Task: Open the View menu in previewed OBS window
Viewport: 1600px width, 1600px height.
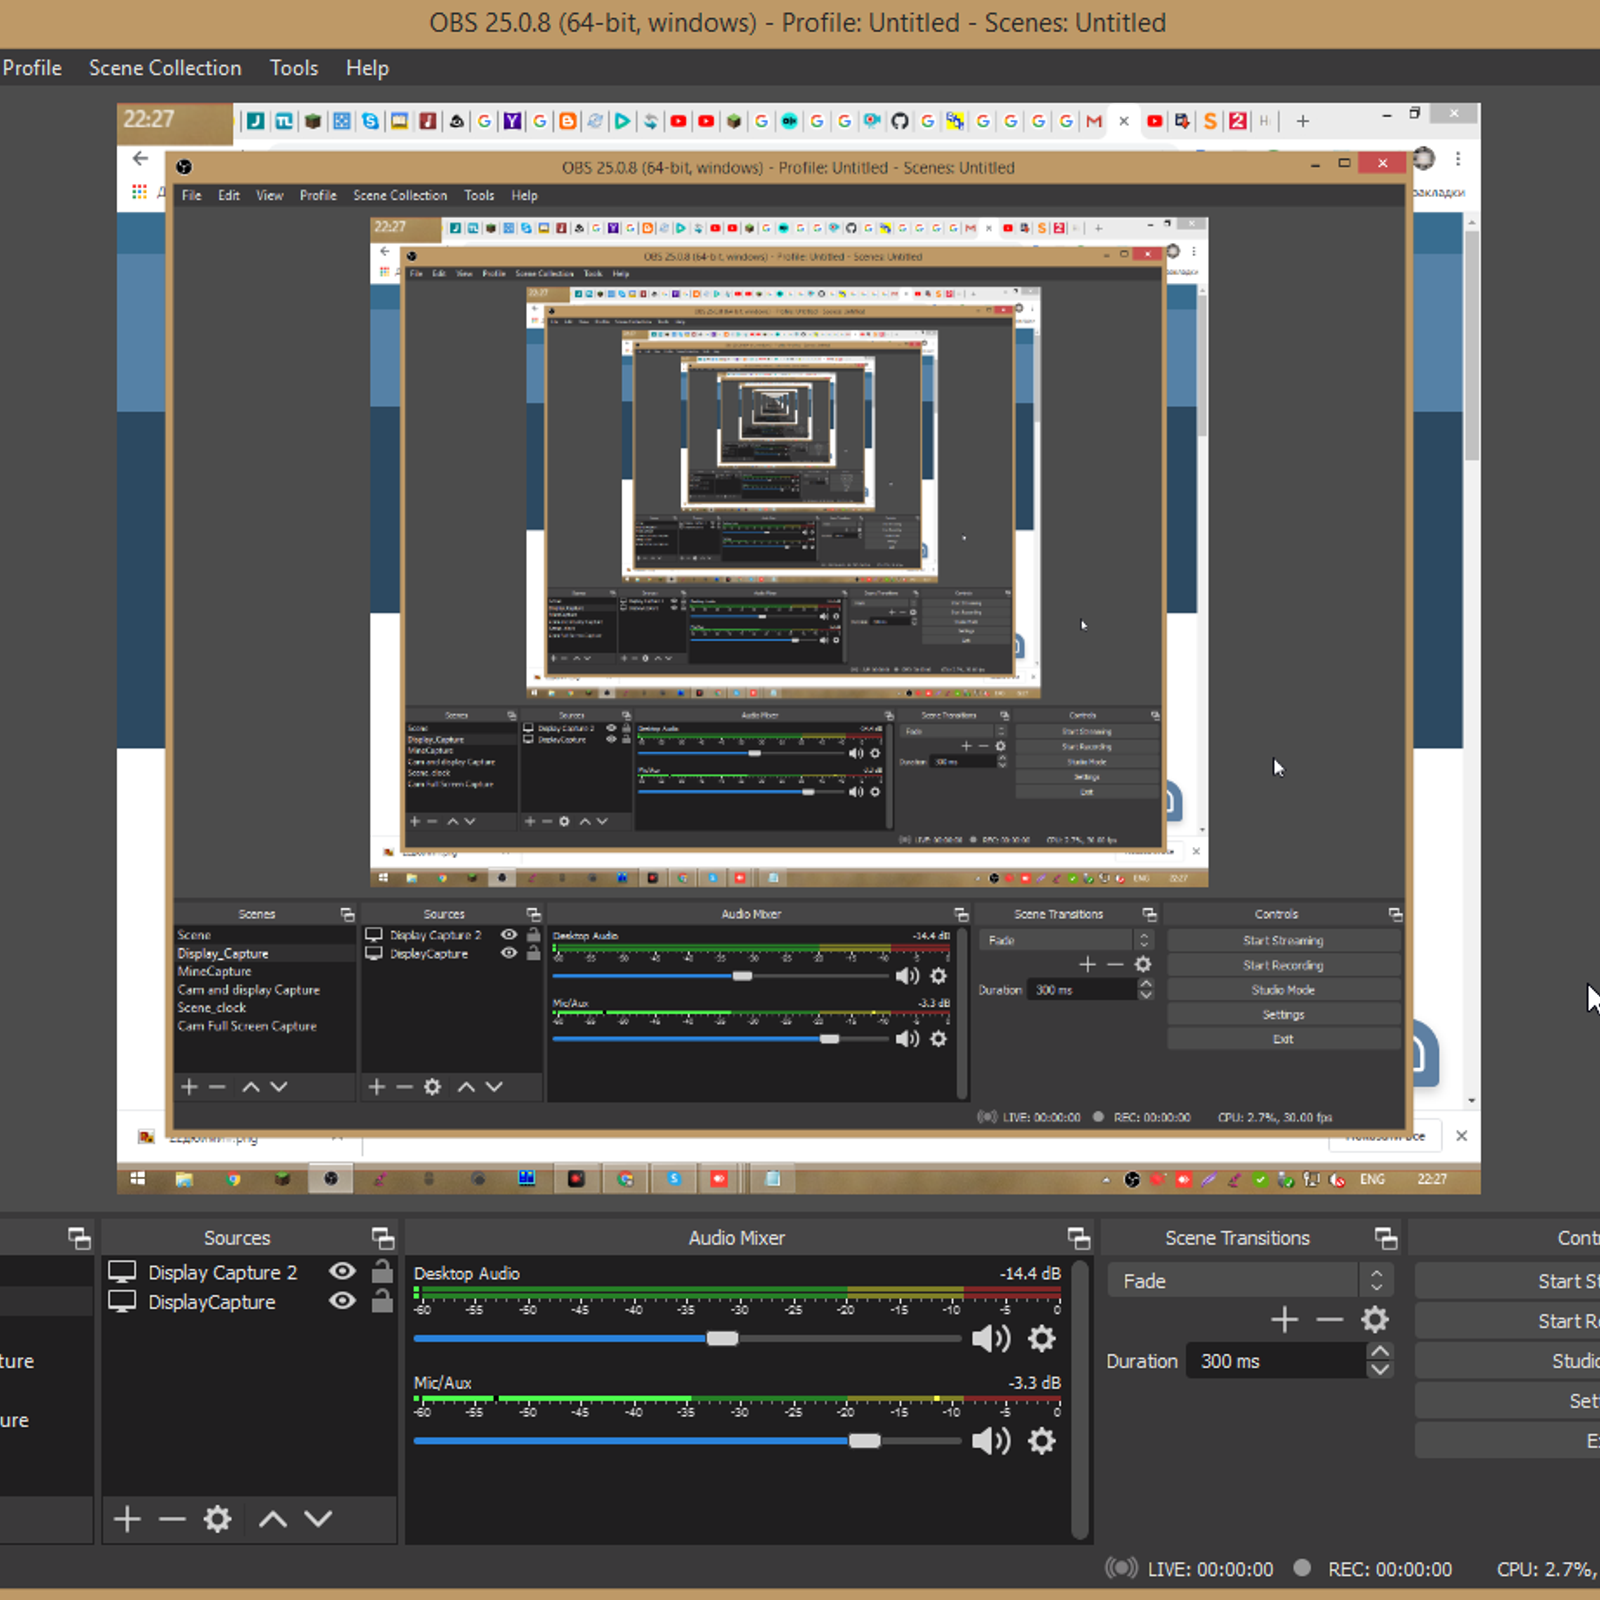Action: tap(269, 195)
